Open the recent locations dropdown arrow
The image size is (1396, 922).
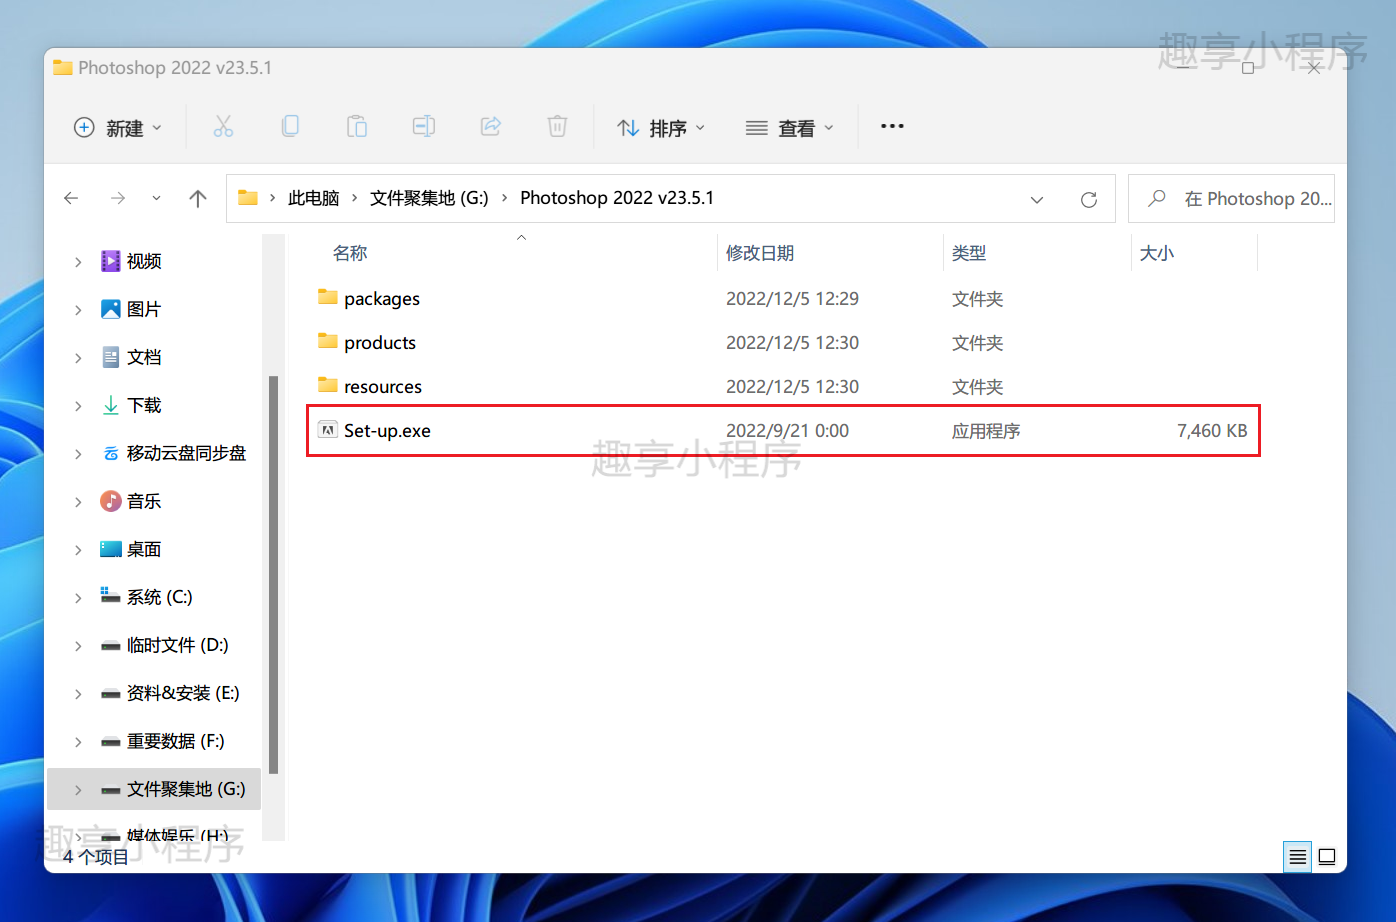[156, 198]
